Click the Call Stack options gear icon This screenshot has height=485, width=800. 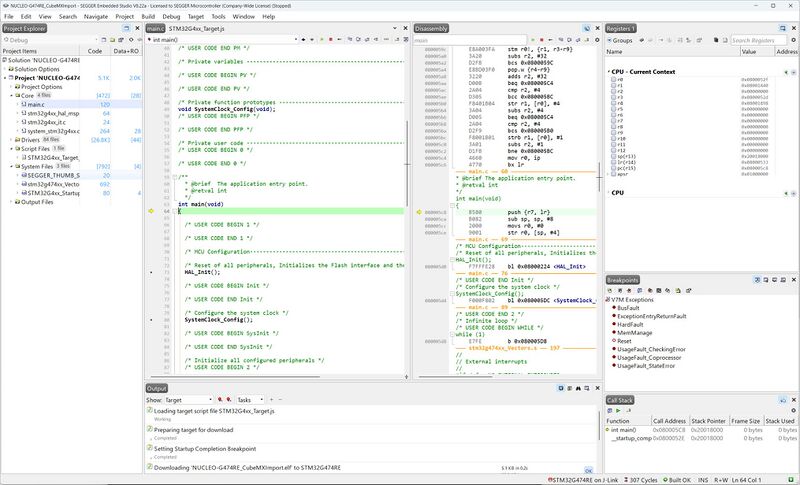(x=793, y=411)
